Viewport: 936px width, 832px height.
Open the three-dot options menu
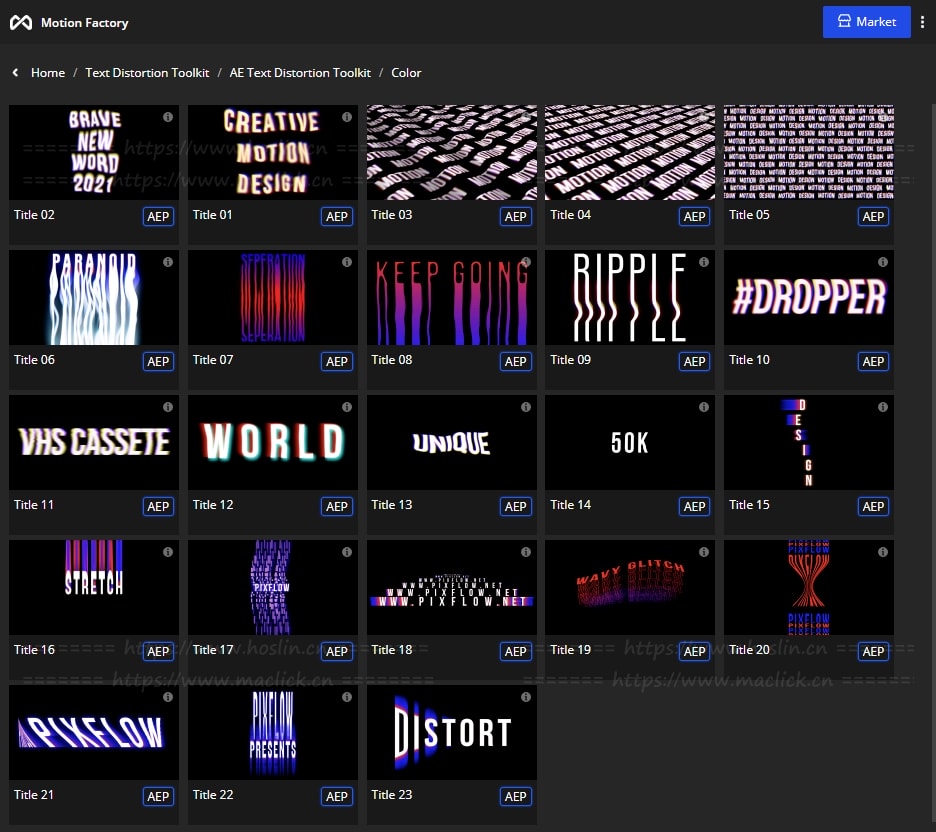[922, 22]
